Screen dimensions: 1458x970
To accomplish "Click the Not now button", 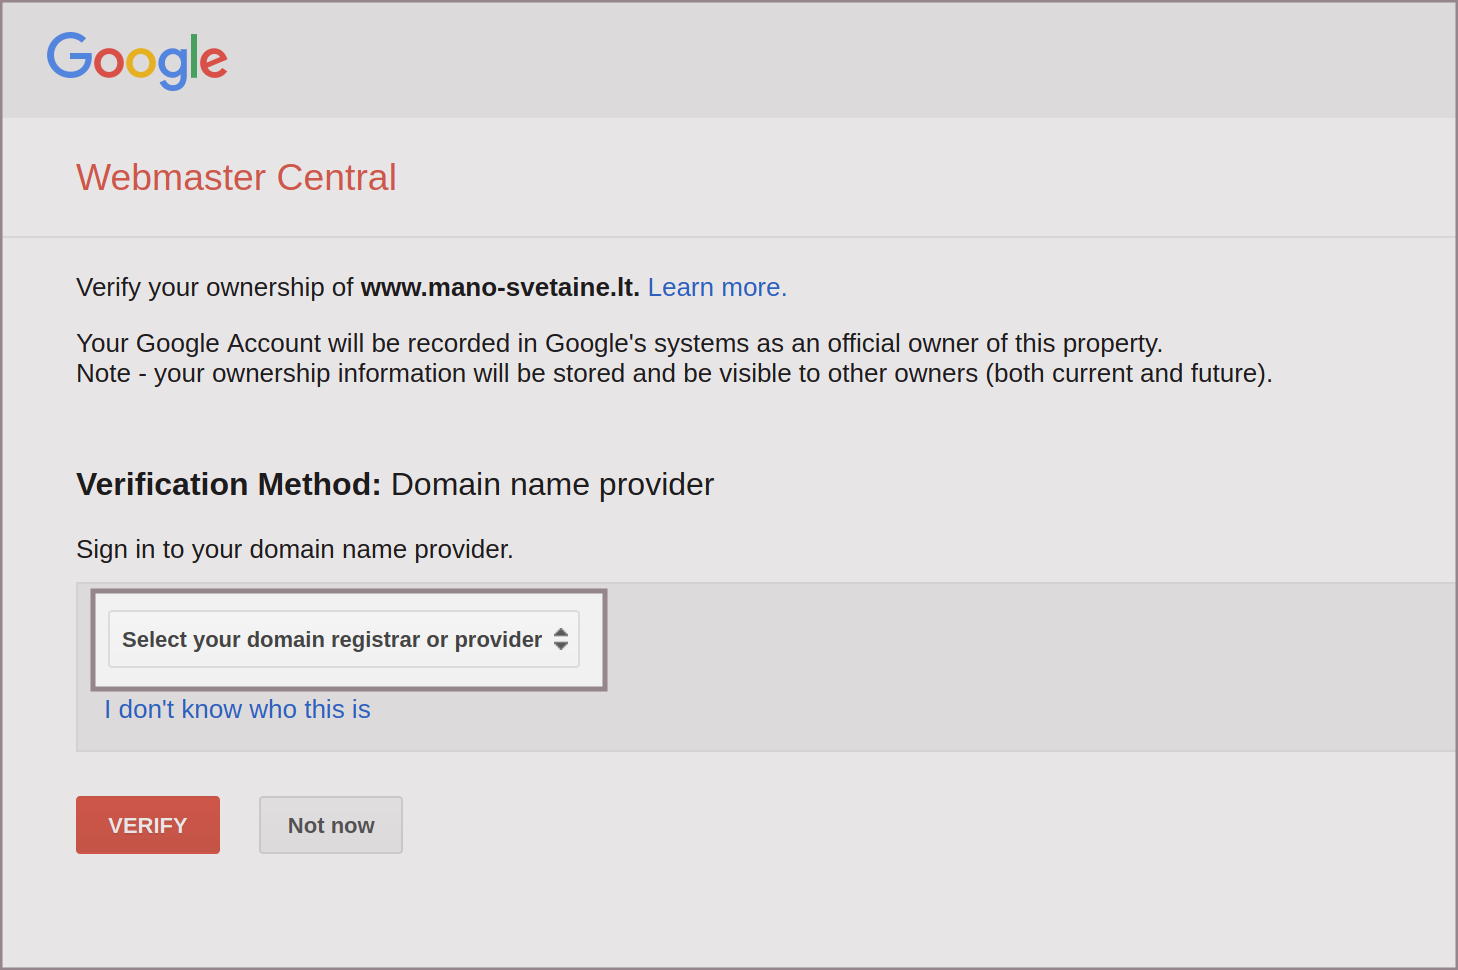I will [330, 825].
